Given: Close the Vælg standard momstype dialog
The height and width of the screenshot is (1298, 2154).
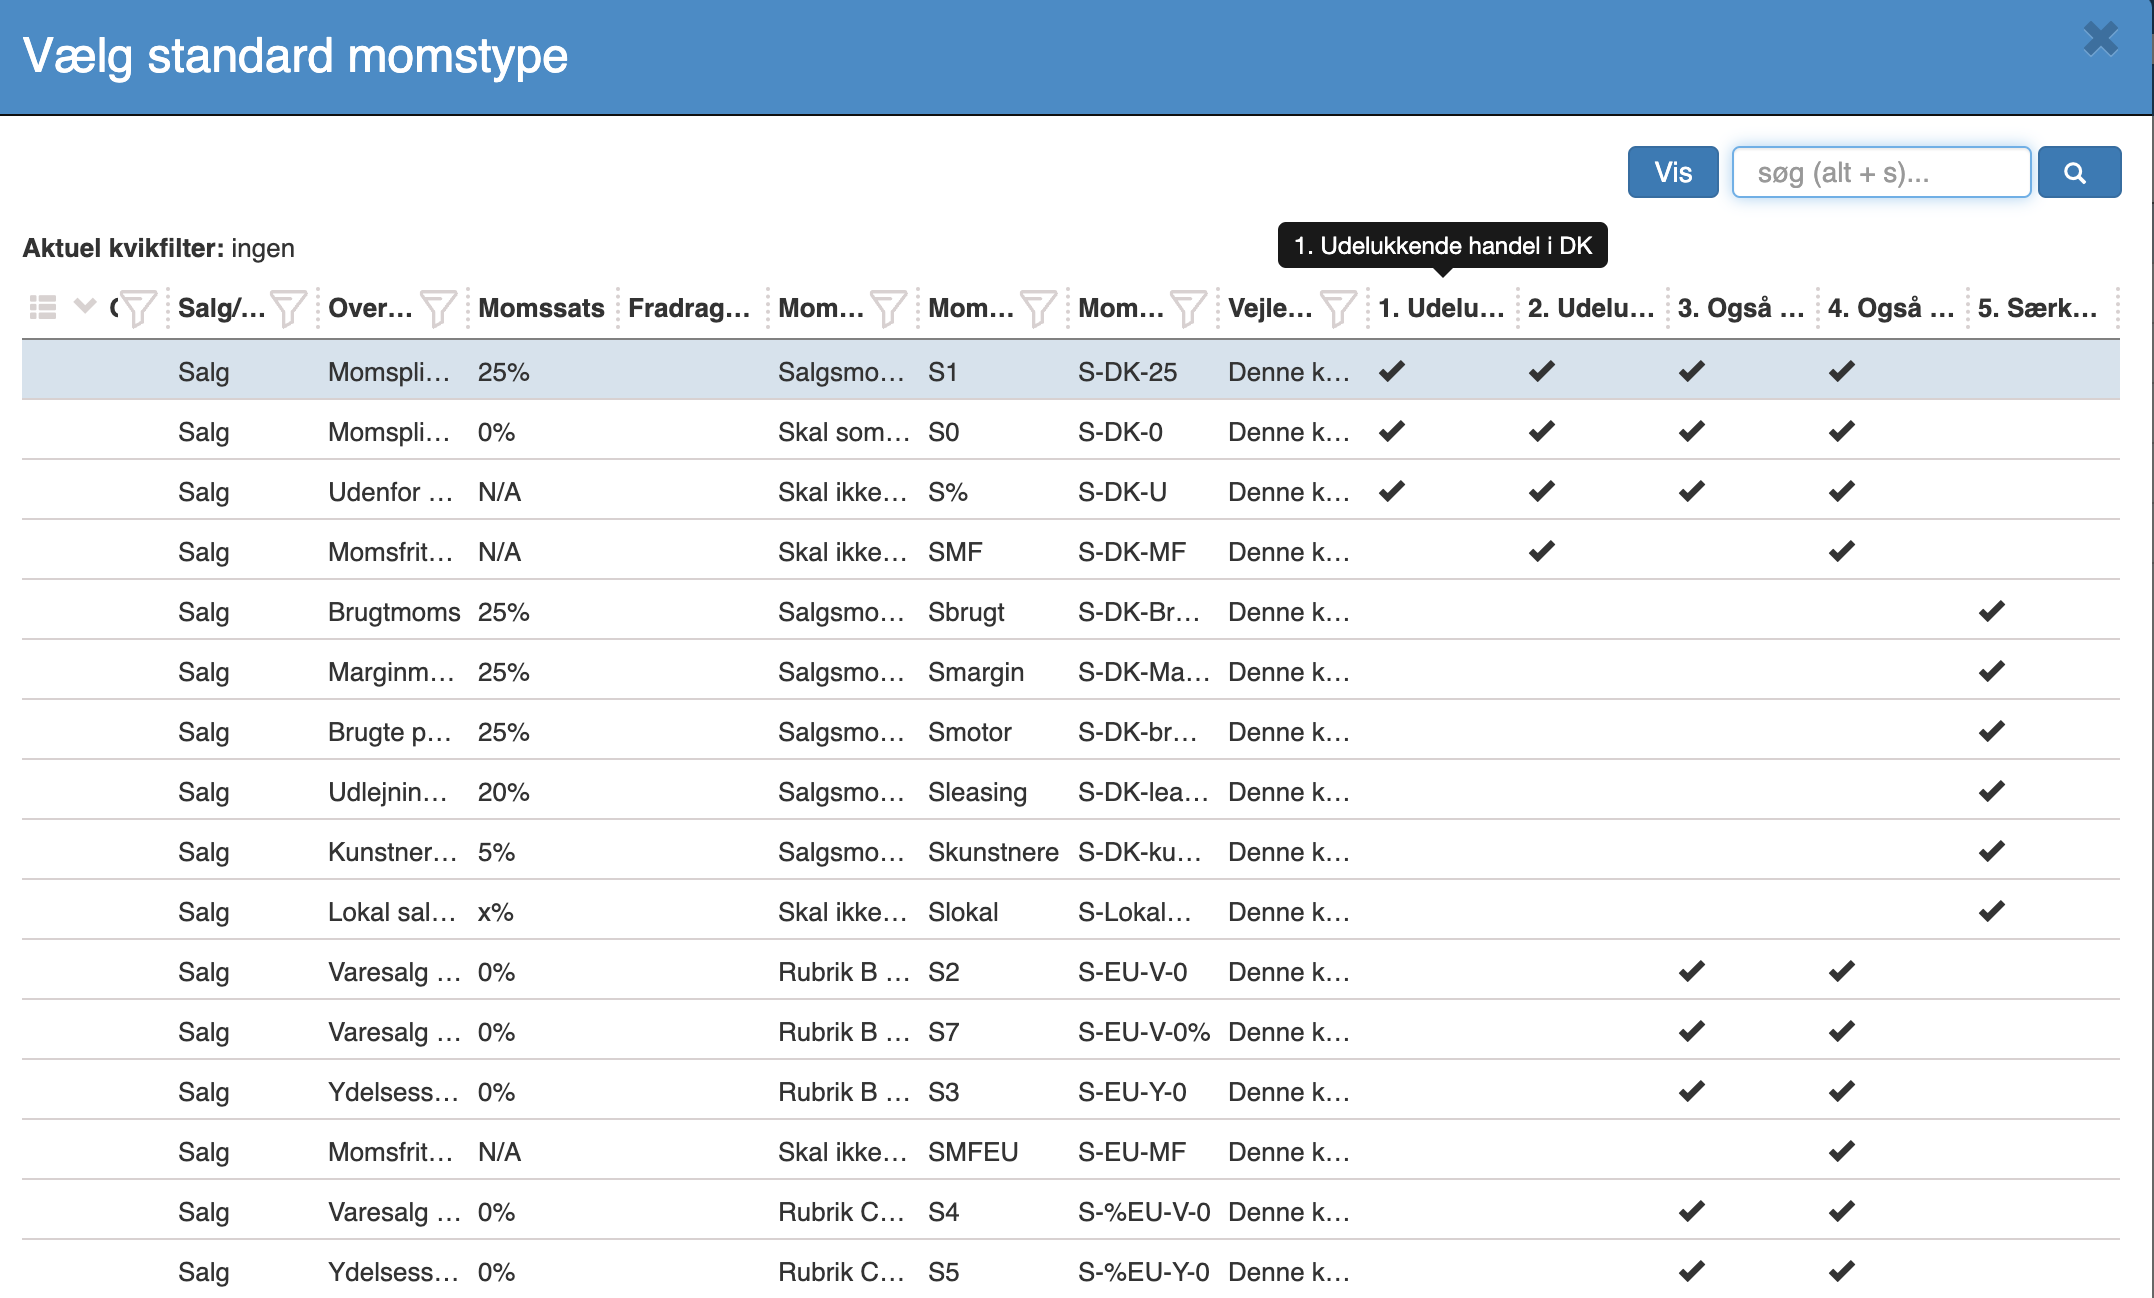Looking at the screenshot, I should click(2101, 39).
